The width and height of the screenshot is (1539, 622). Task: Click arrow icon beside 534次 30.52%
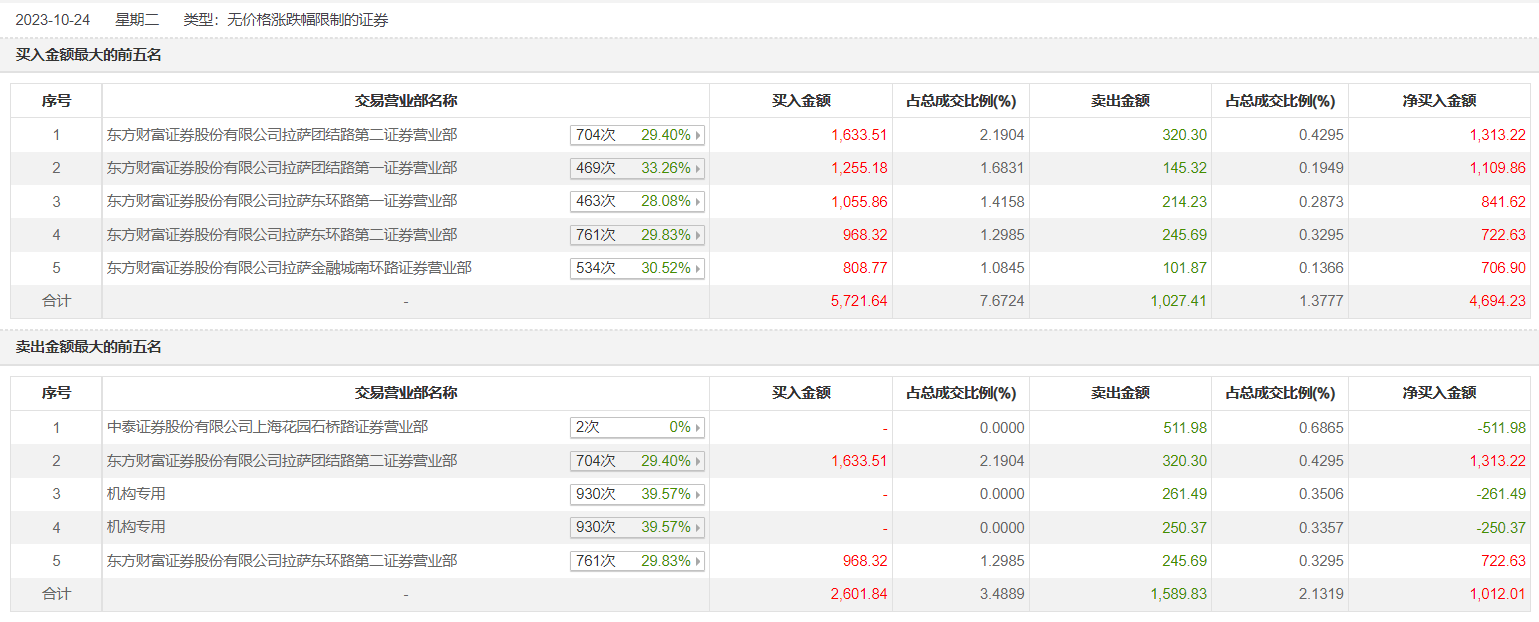point(697,269)
